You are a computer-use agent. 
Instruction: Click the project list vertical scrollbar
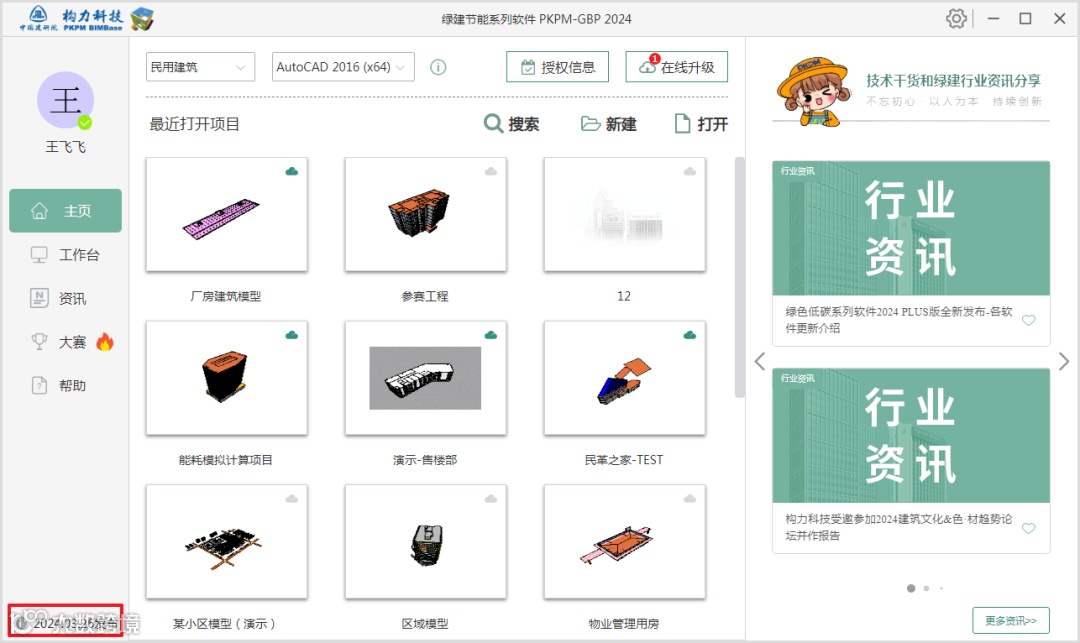coord(740,277)
